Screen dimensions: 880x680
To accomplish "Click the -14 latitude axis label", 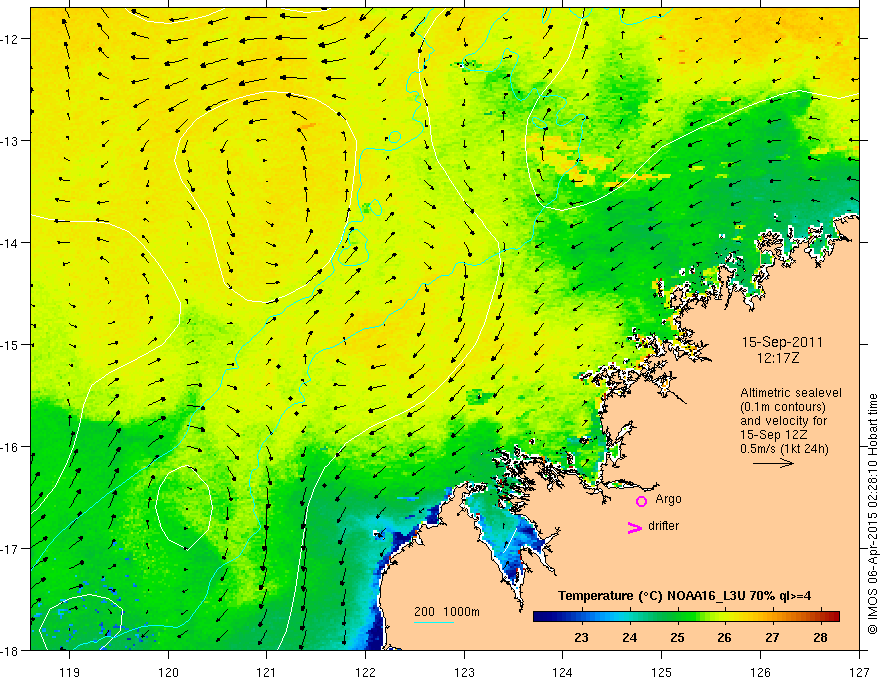I will tap(11, 242).
